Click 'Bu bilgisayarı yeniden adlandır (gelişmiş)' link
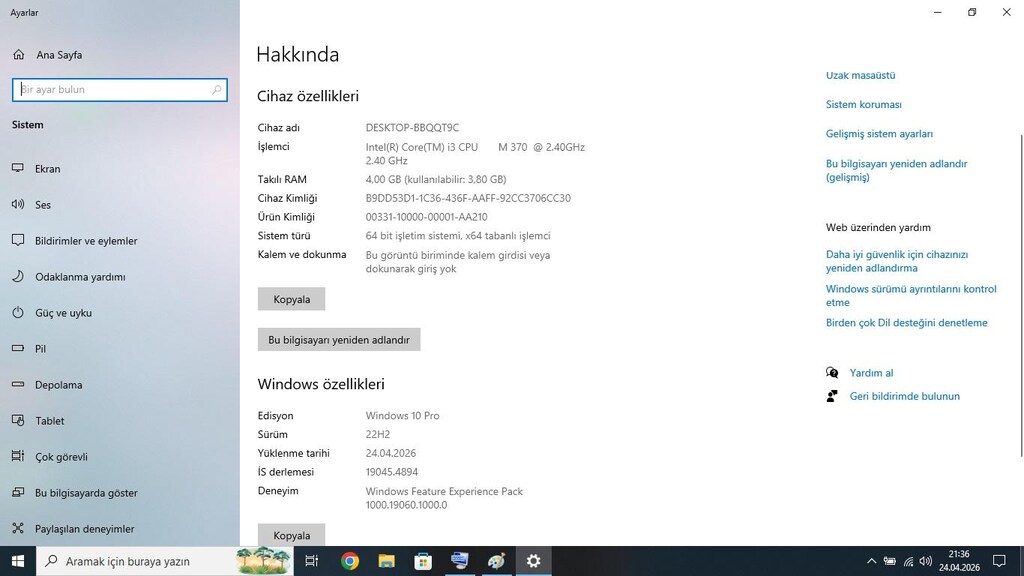Image resolution: width=1024 pixels, height=576 pixels. click(896, 170)
